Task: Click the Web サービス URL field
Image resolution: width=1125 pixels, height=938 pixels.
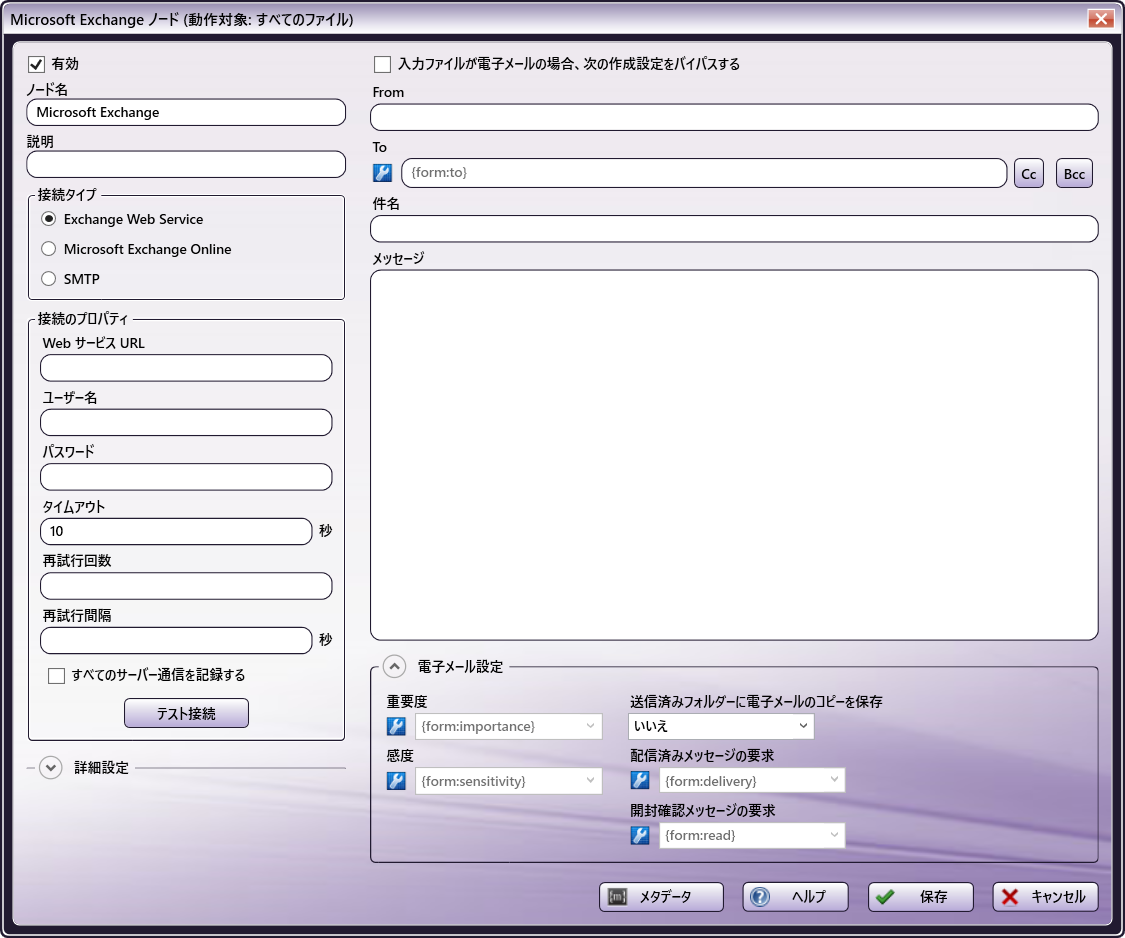Action: (186, 368)
